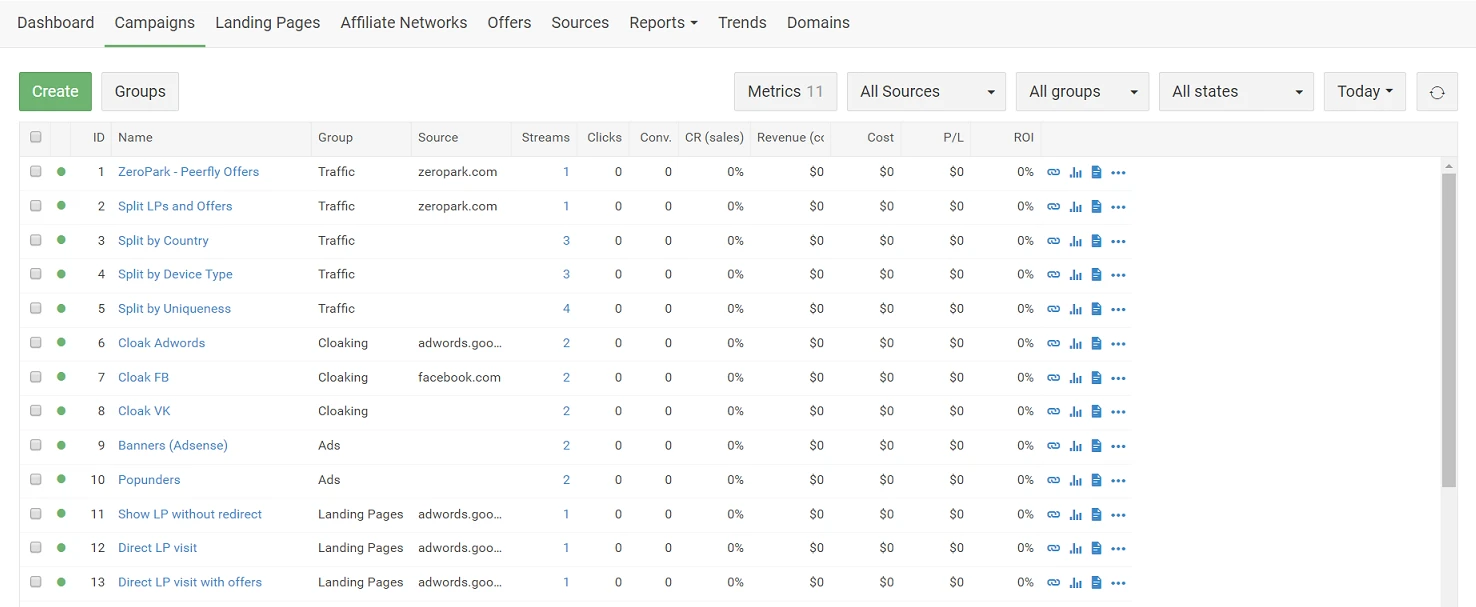Image resolution: width=1476 pixels, height=607 pixels.
Task: Open chart icon for Split by Uniqueness
Action: click(1075, 309)
